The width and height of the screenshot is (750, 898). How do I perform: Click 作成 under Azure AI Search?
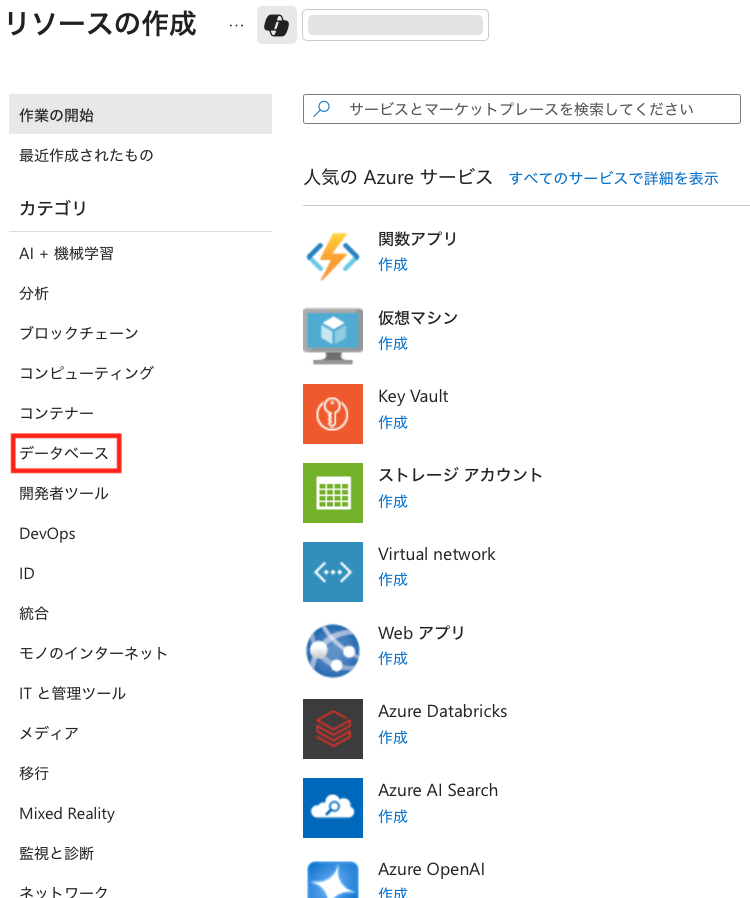point(393,816)
